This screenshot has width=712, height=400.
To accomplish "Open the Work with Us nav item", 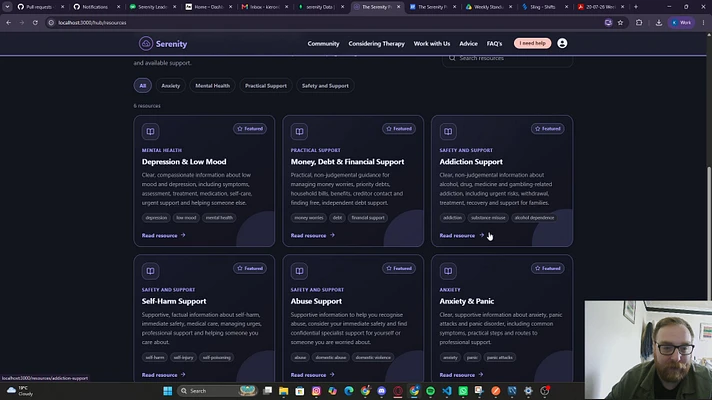I will (432, 44).
